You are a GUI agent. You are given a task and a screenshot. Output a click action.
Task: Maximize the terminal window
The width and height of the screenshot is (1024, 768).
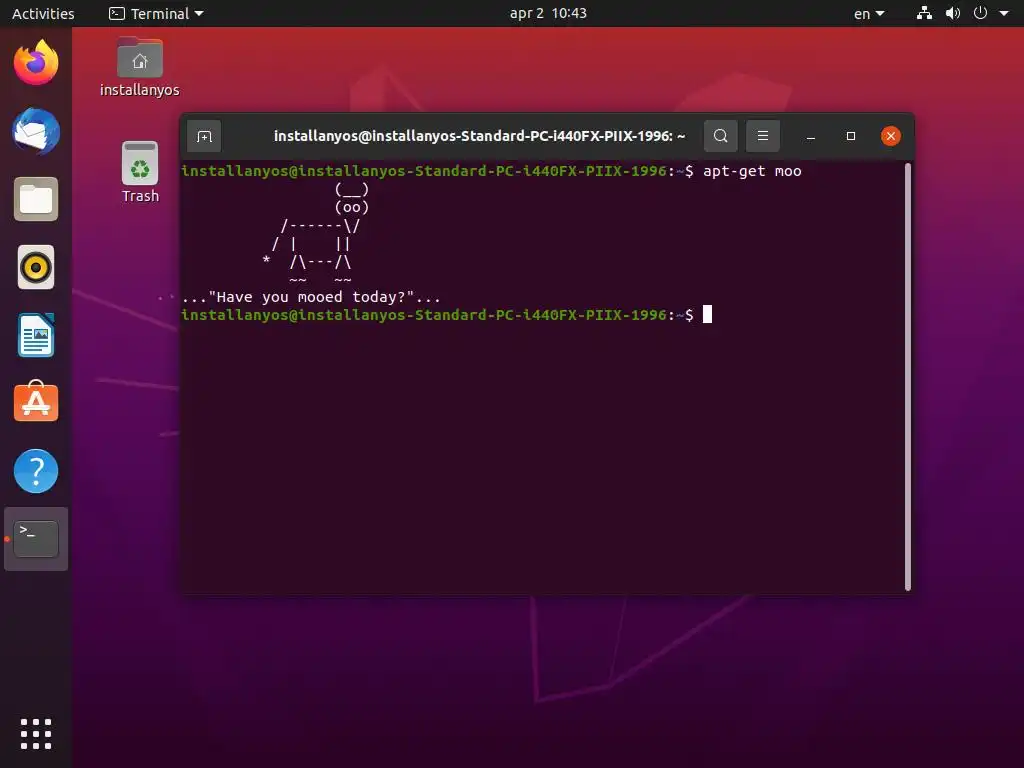850,136
